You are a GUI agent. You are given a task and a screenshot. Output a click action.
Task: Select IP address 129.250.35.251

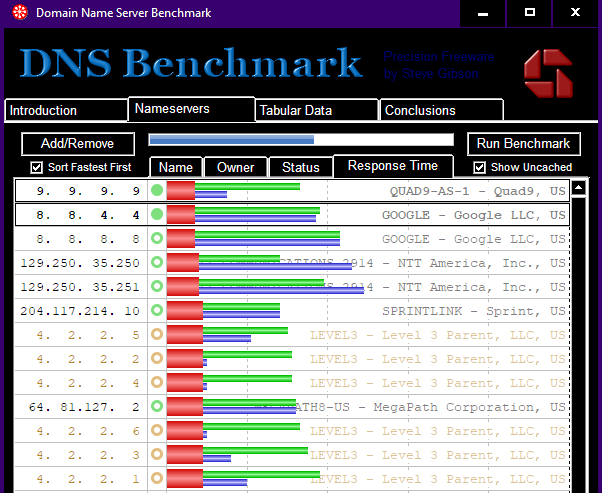[x=81, y=287]
